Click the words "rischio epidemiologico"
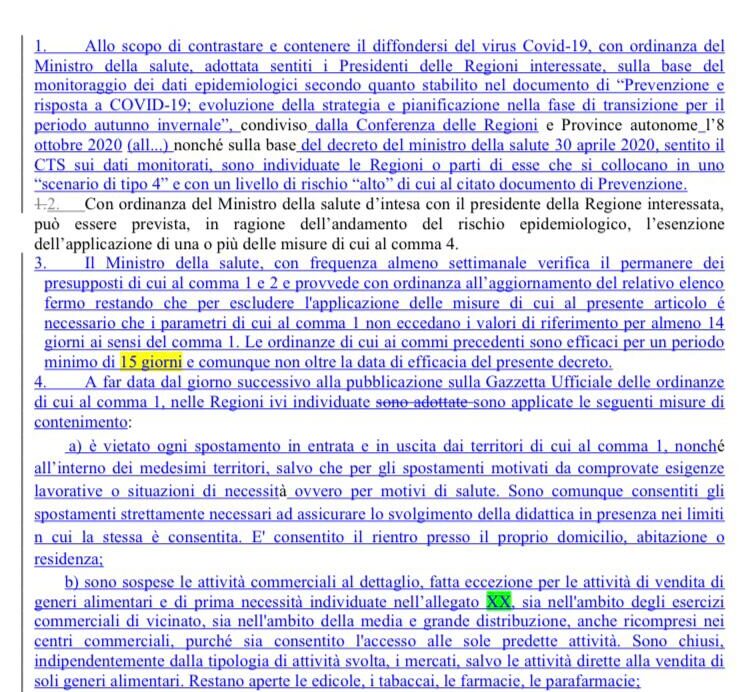 click(x=544, y=224)
